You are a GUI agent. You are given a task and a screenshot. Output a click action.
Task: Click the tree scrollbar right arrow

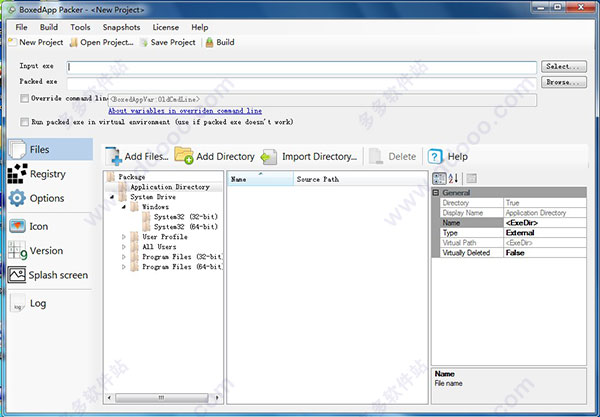click(217, 397)
